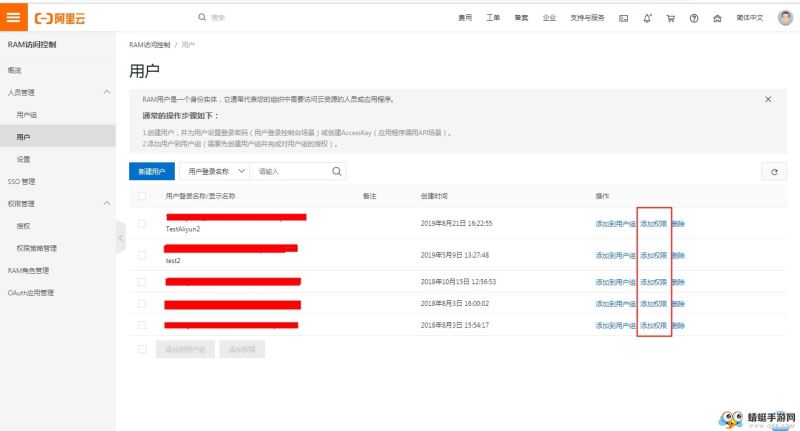
Task: Click 添加到用户组 for test2
Action: tap(615, 255)
